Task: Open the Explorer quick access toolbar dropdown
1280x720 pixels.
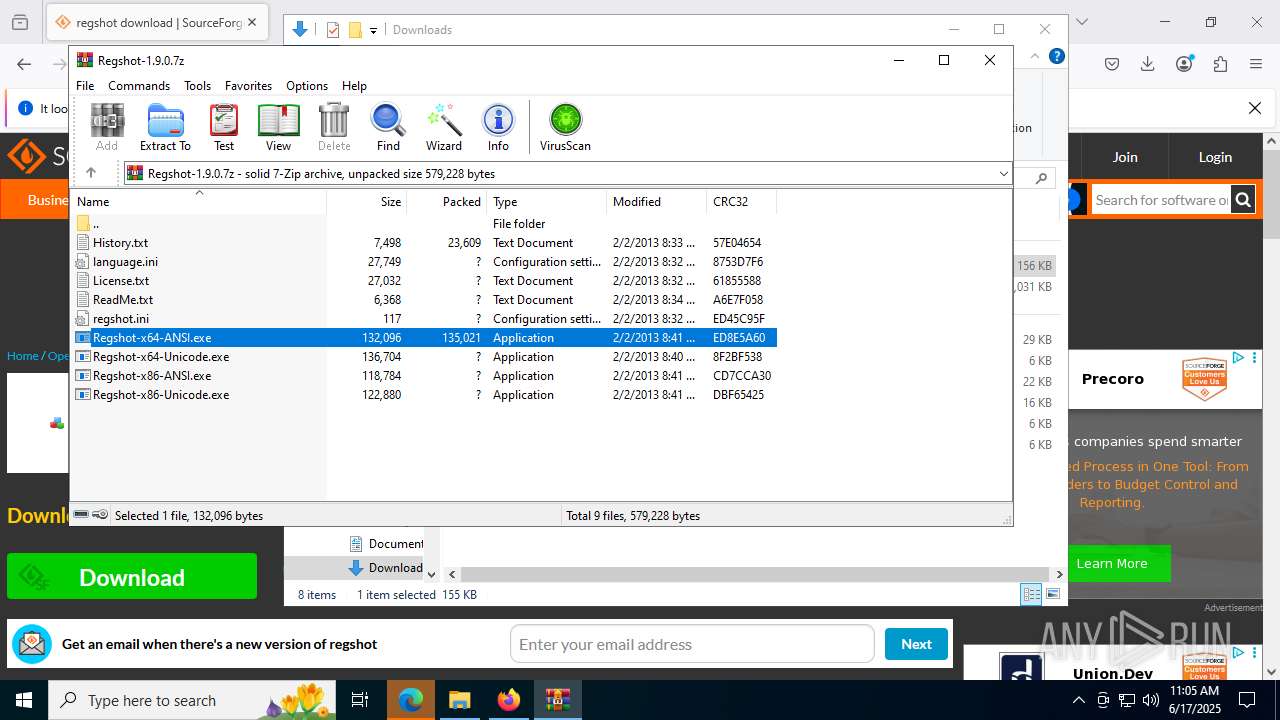Action: click(x=373, y=30)
